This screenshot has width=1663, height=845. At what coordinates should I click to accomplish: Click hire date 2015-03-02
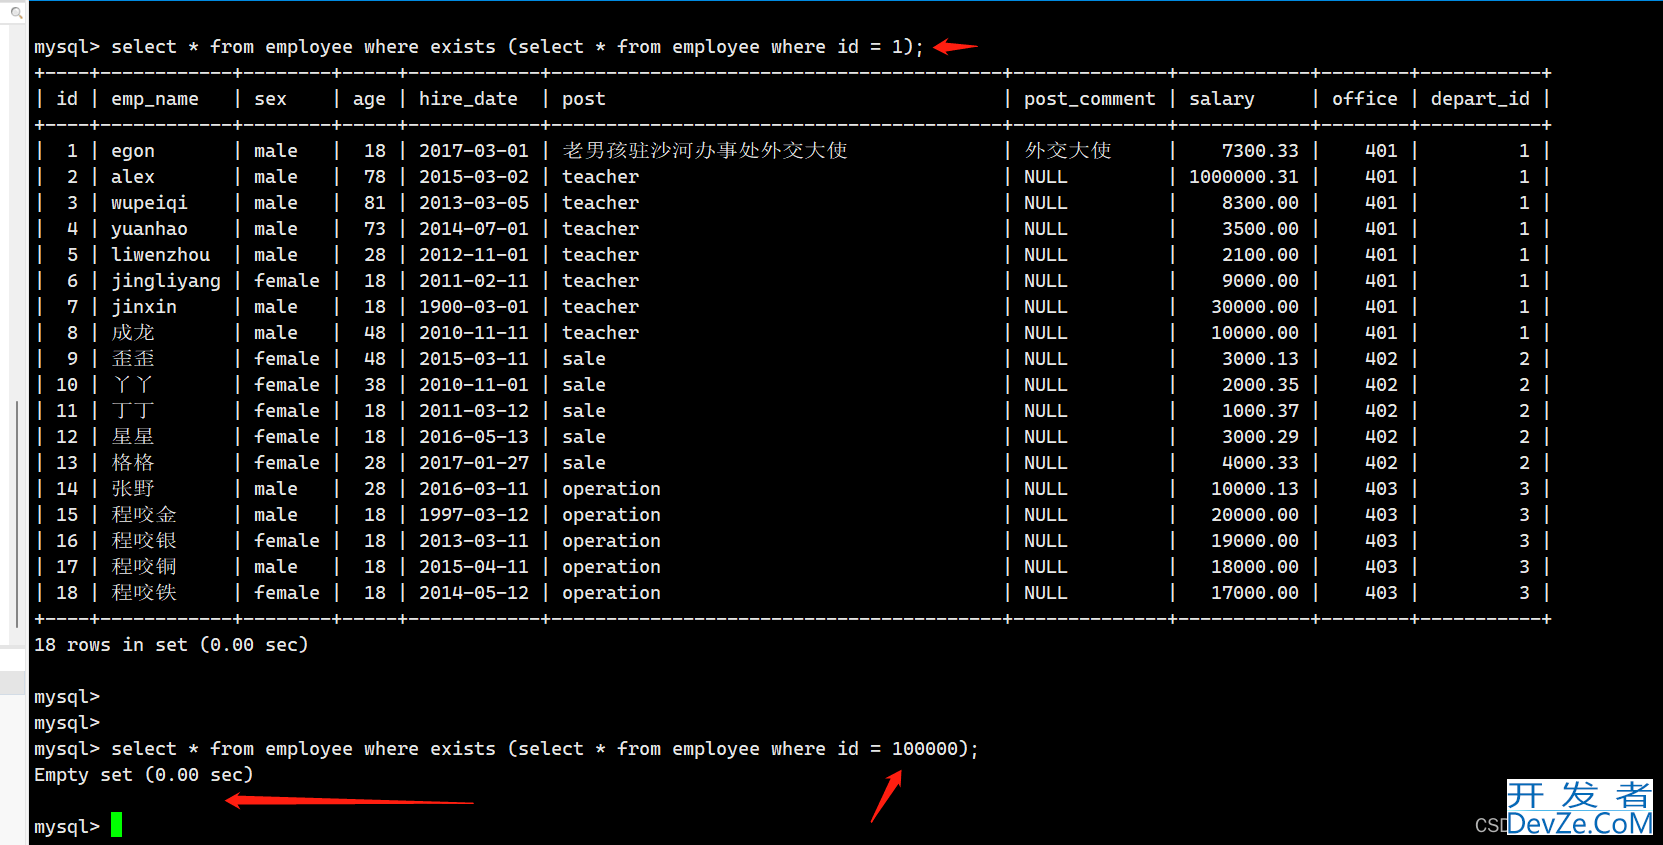[x=473, y=177]
